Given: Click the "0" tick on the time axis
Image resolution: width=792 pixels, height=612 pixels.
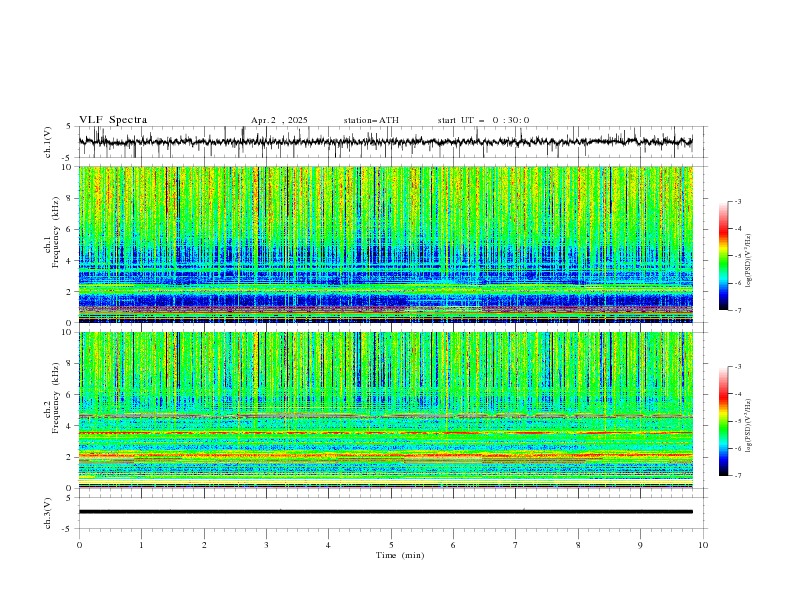Looking at the screenshot, I should tap(79, 545).
